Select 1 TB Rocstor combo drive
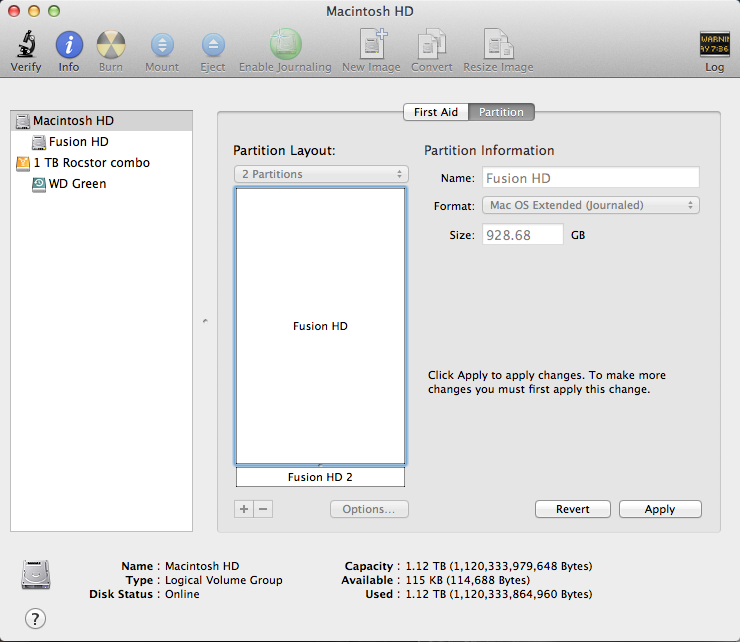740x642 pixels. coord(101,163)
